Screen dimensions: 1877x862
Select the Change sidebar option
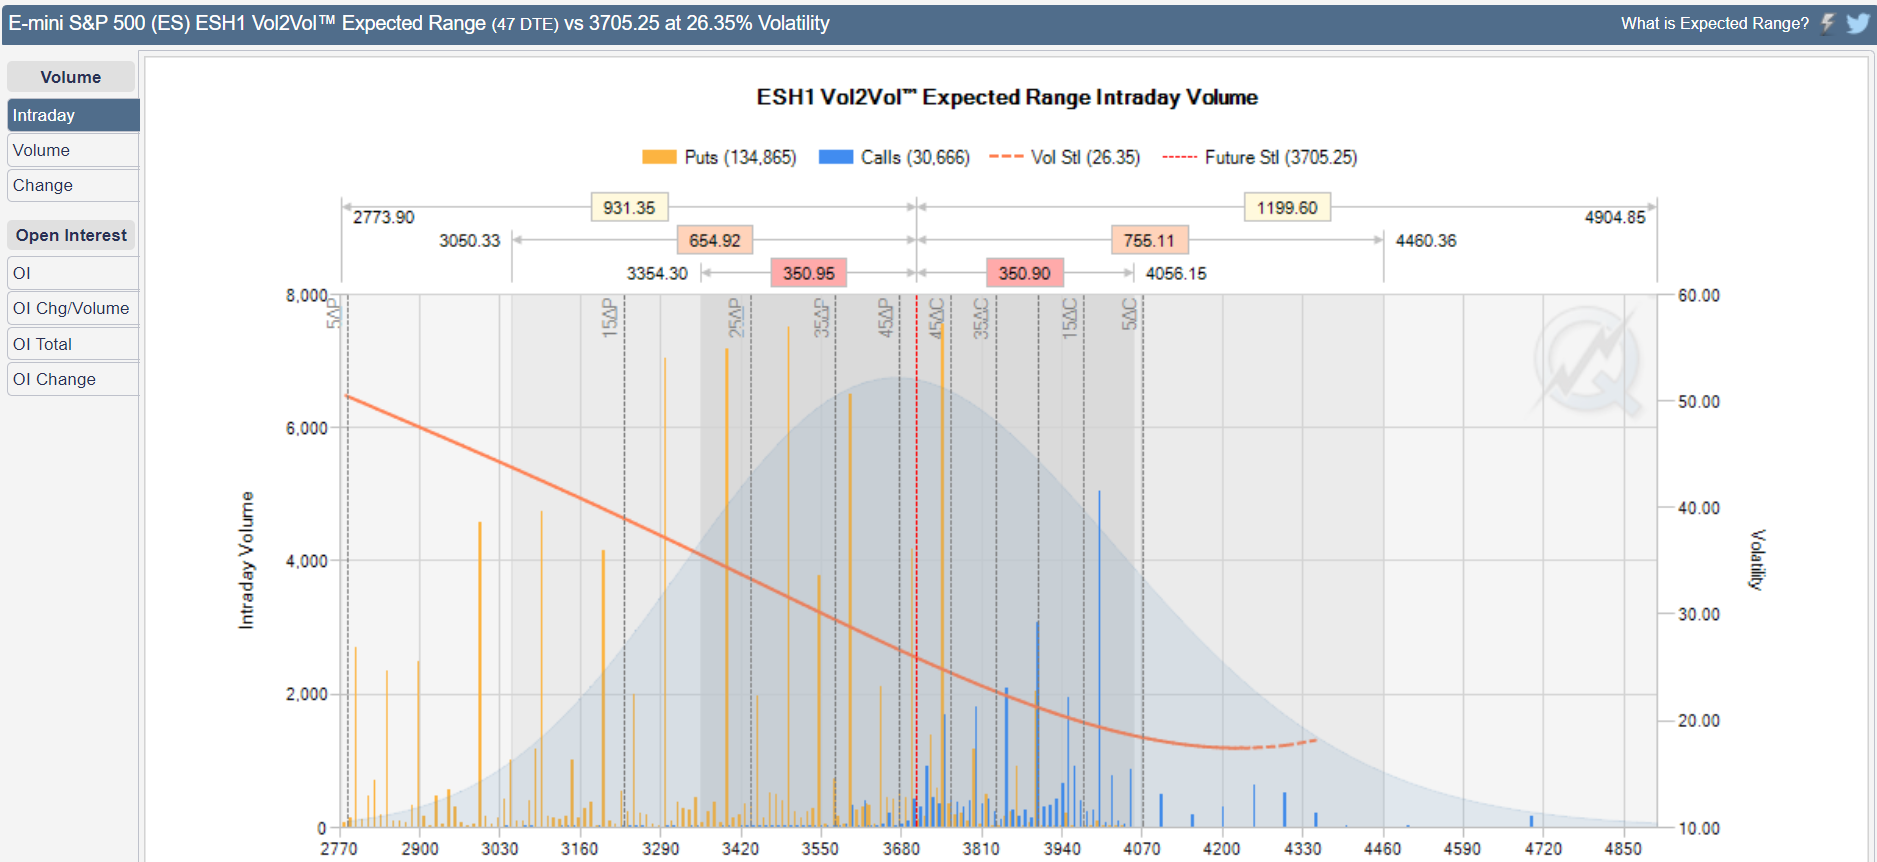[73, 185]
